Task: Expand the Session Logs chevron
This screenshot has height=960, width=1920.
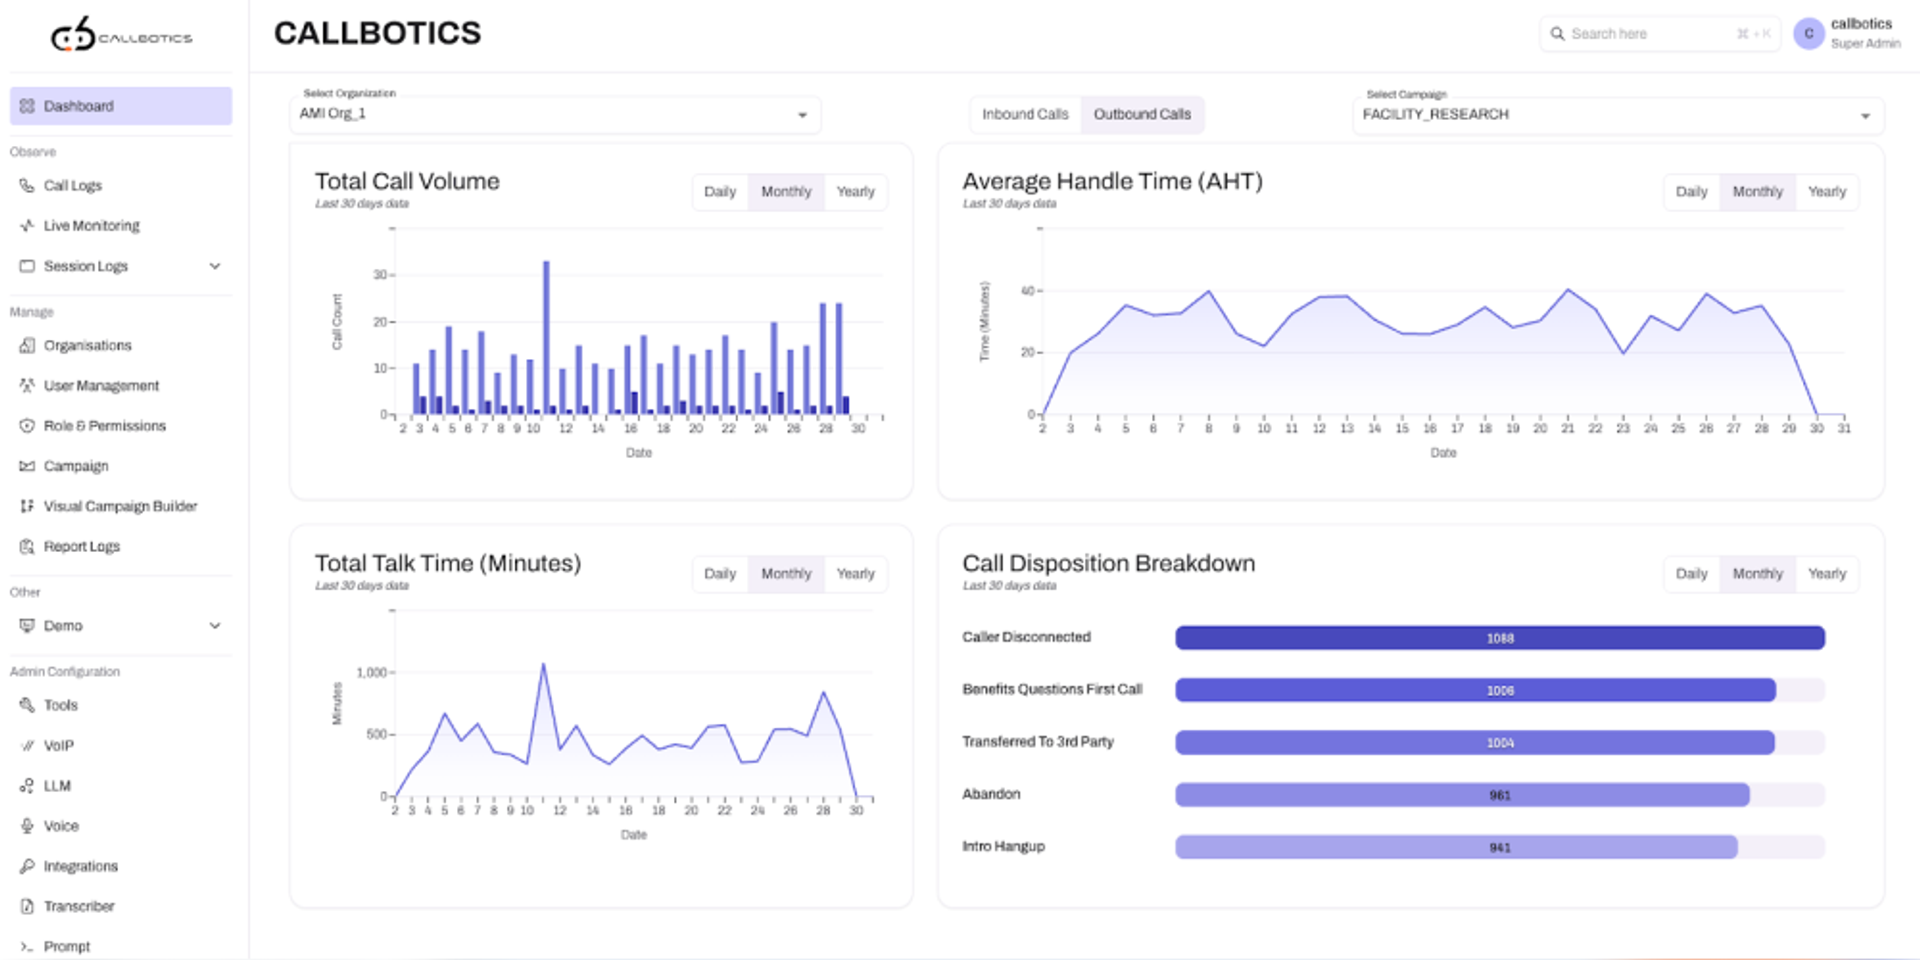Action: (215, 266)
